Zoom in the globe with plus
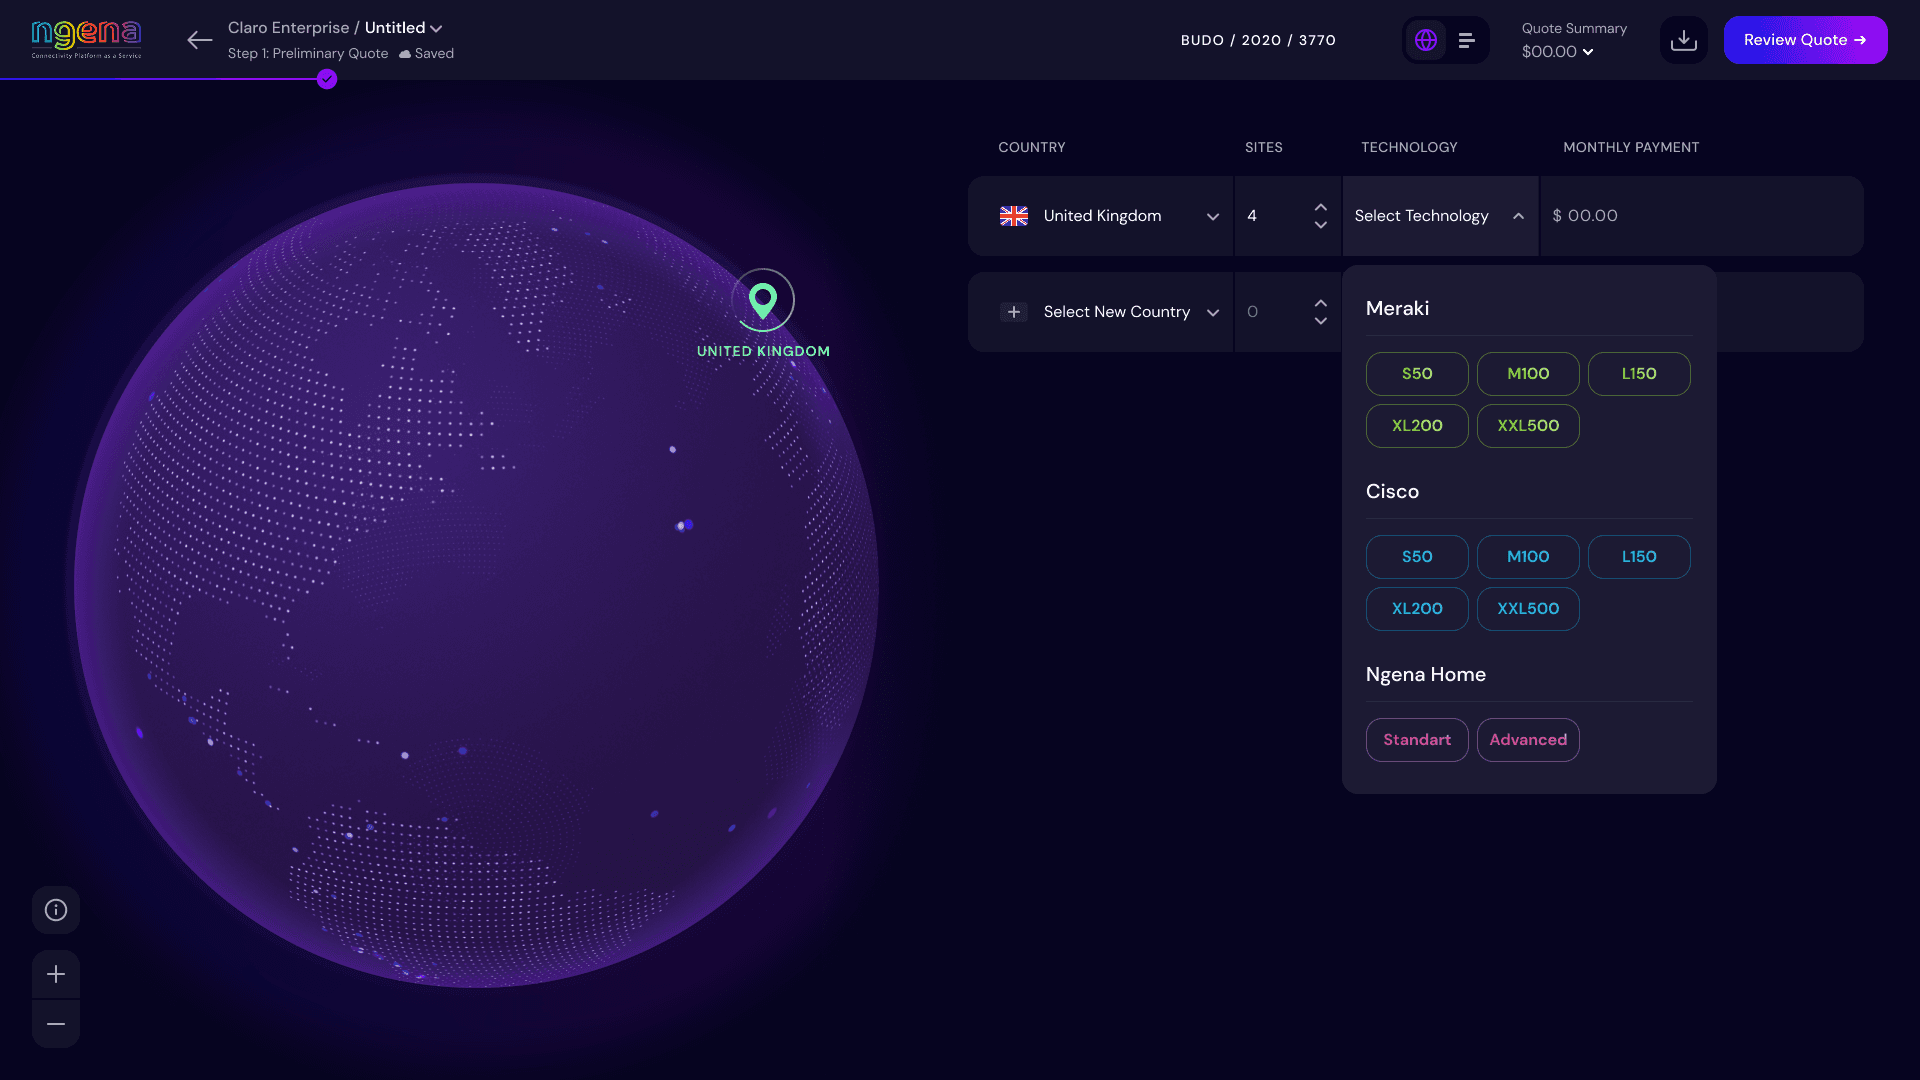Screen dimensions: 1920x1080 pyautogui.click(x=56, y=974)
